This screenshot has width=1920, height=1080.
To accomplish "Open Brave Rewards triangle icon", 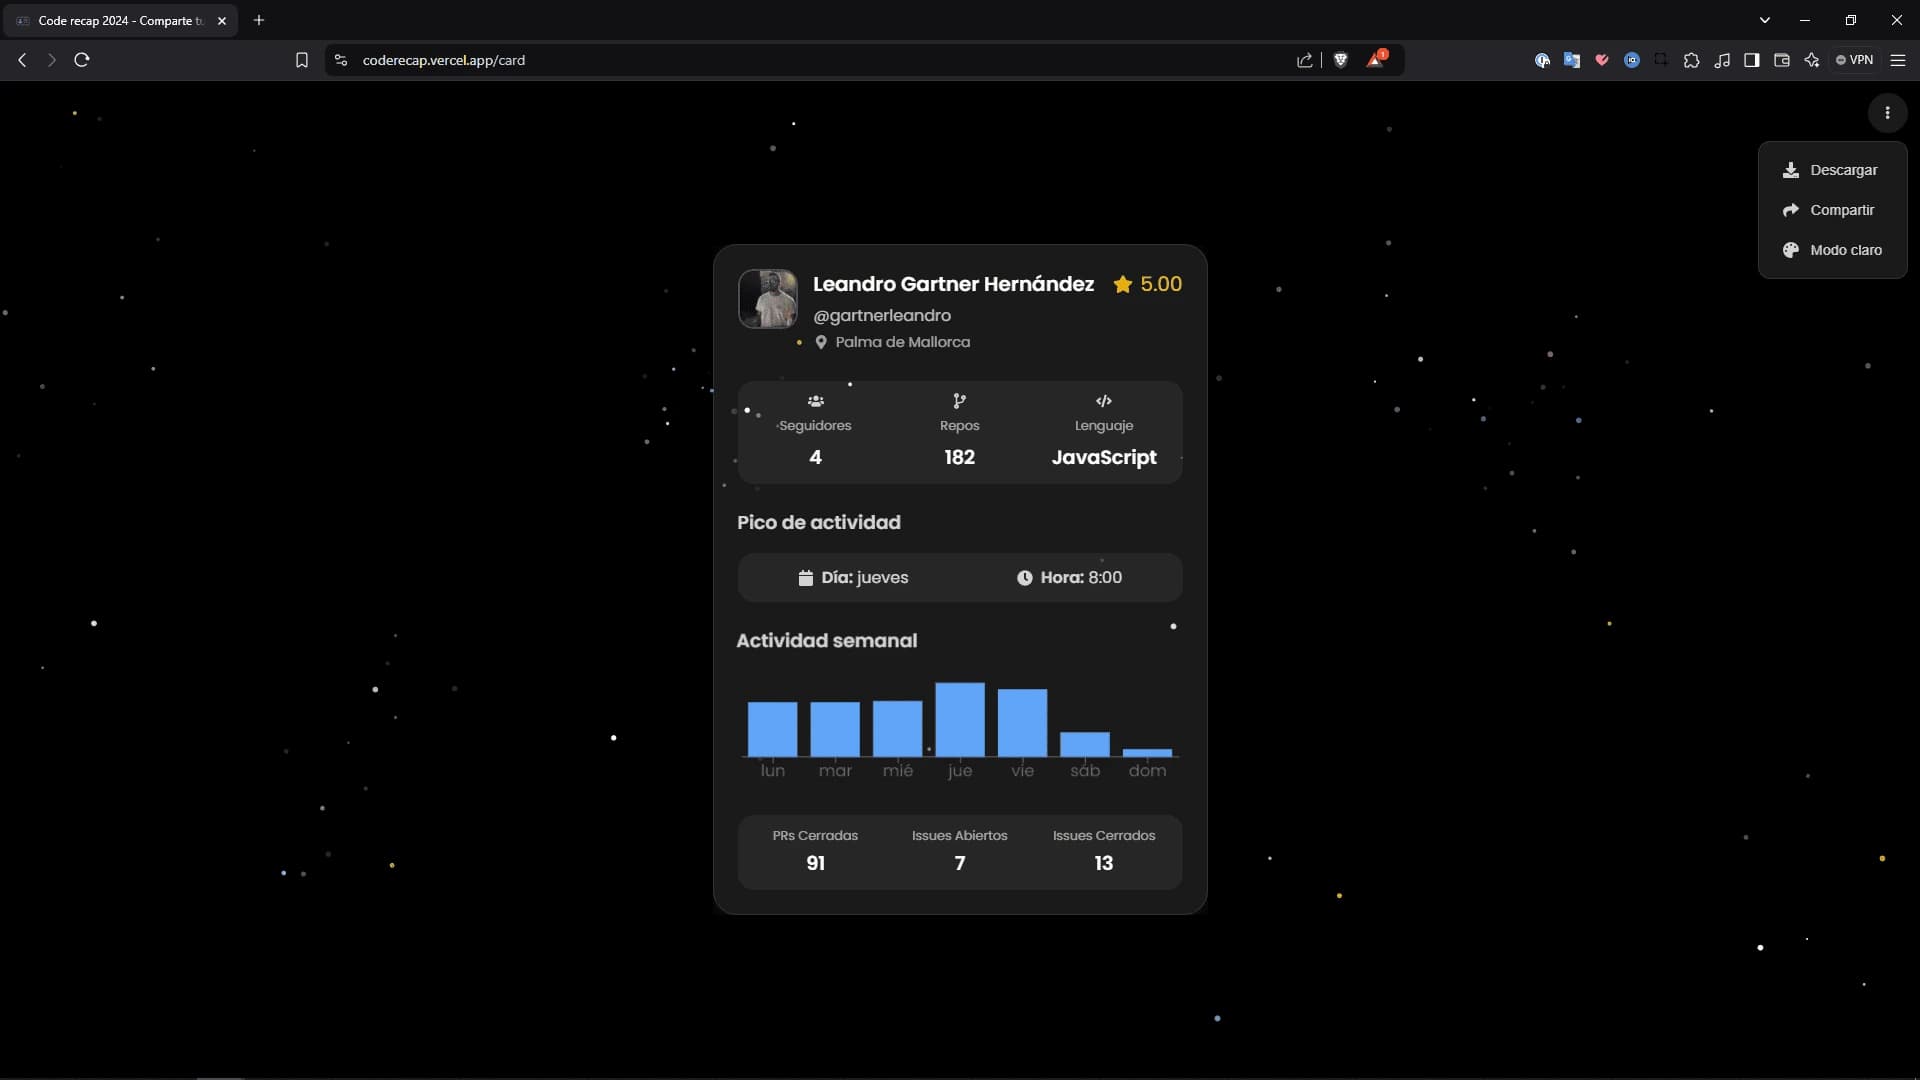I will 1376,59.
